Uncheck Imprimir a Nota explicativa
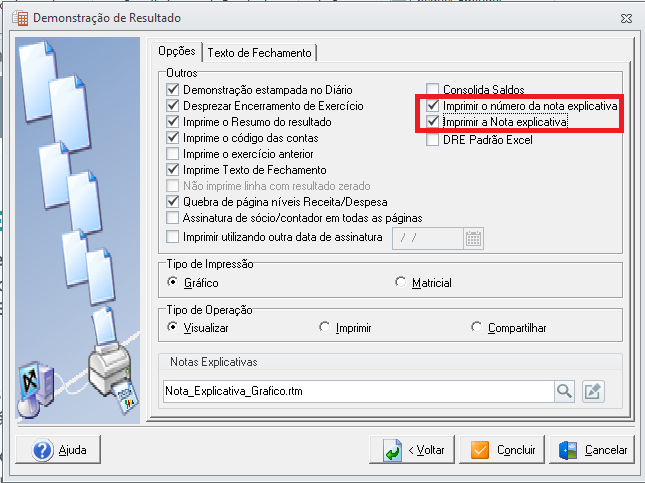The height and width of the screenshot is (483, 645). click(432, 122)
